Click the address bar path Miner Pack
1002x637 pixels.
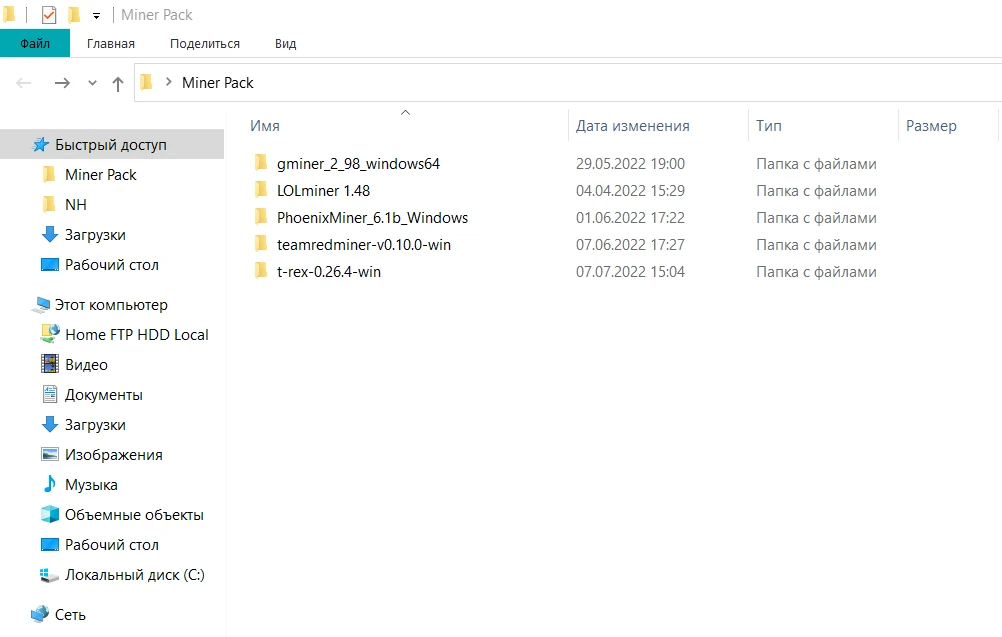[218, 83]
